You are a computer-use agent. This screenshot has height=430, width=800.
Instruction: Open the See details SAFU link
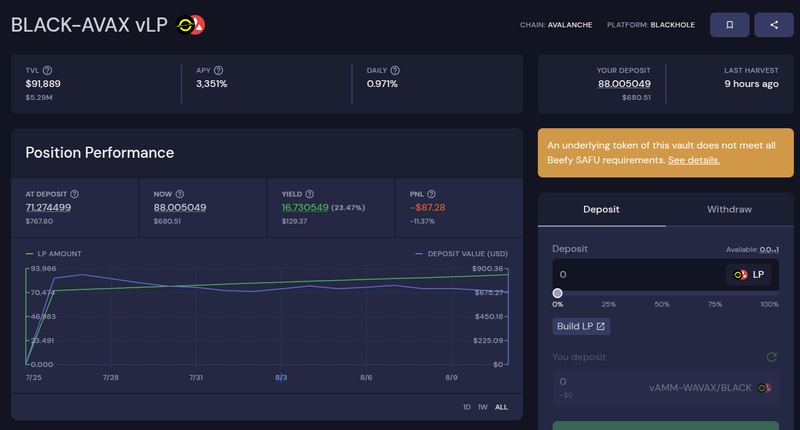(693, 160)
